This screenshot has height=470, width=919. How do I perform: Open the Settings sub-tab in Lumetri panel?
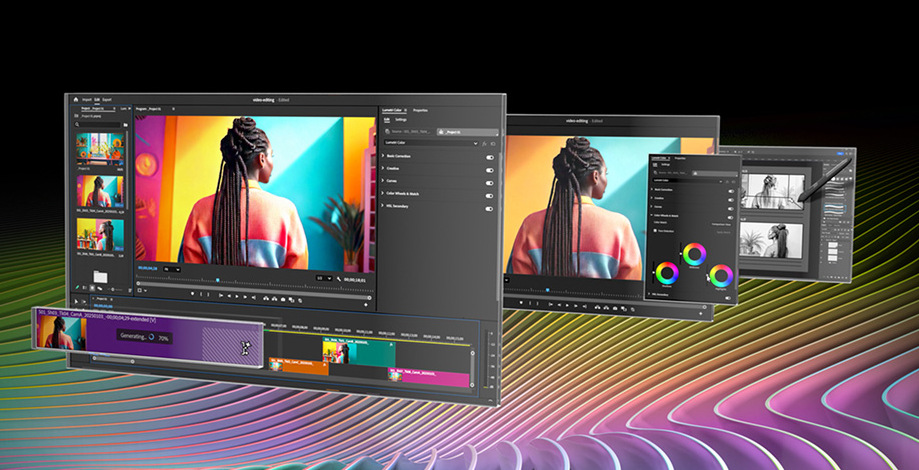coord(401,120)
